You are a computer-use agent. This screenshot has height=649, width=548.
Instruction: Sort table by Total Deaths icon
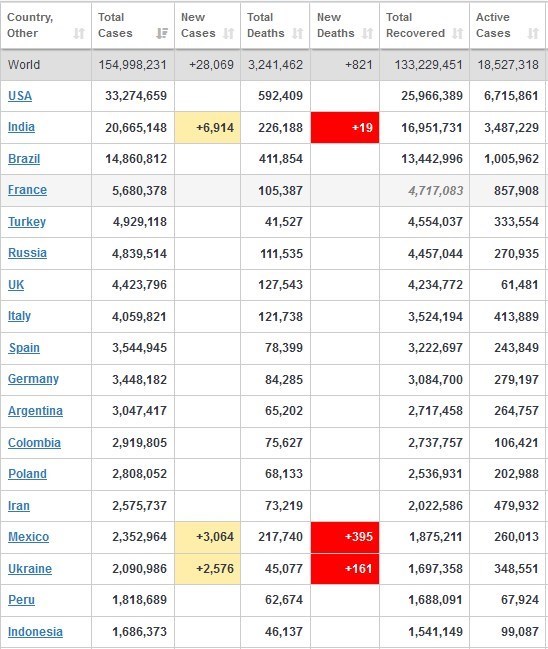298,33
